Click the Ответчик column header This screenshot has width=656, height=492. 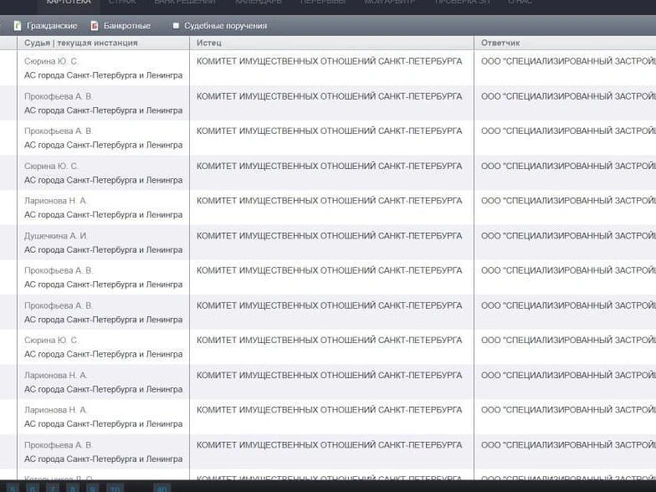(x=500, y=43)
